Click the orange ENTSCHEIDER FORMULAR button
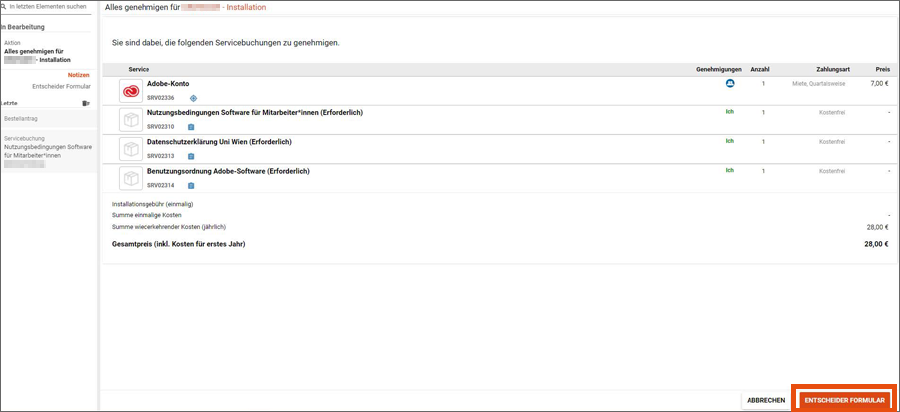Screen dimensions: 900x412 pos(845,400)
